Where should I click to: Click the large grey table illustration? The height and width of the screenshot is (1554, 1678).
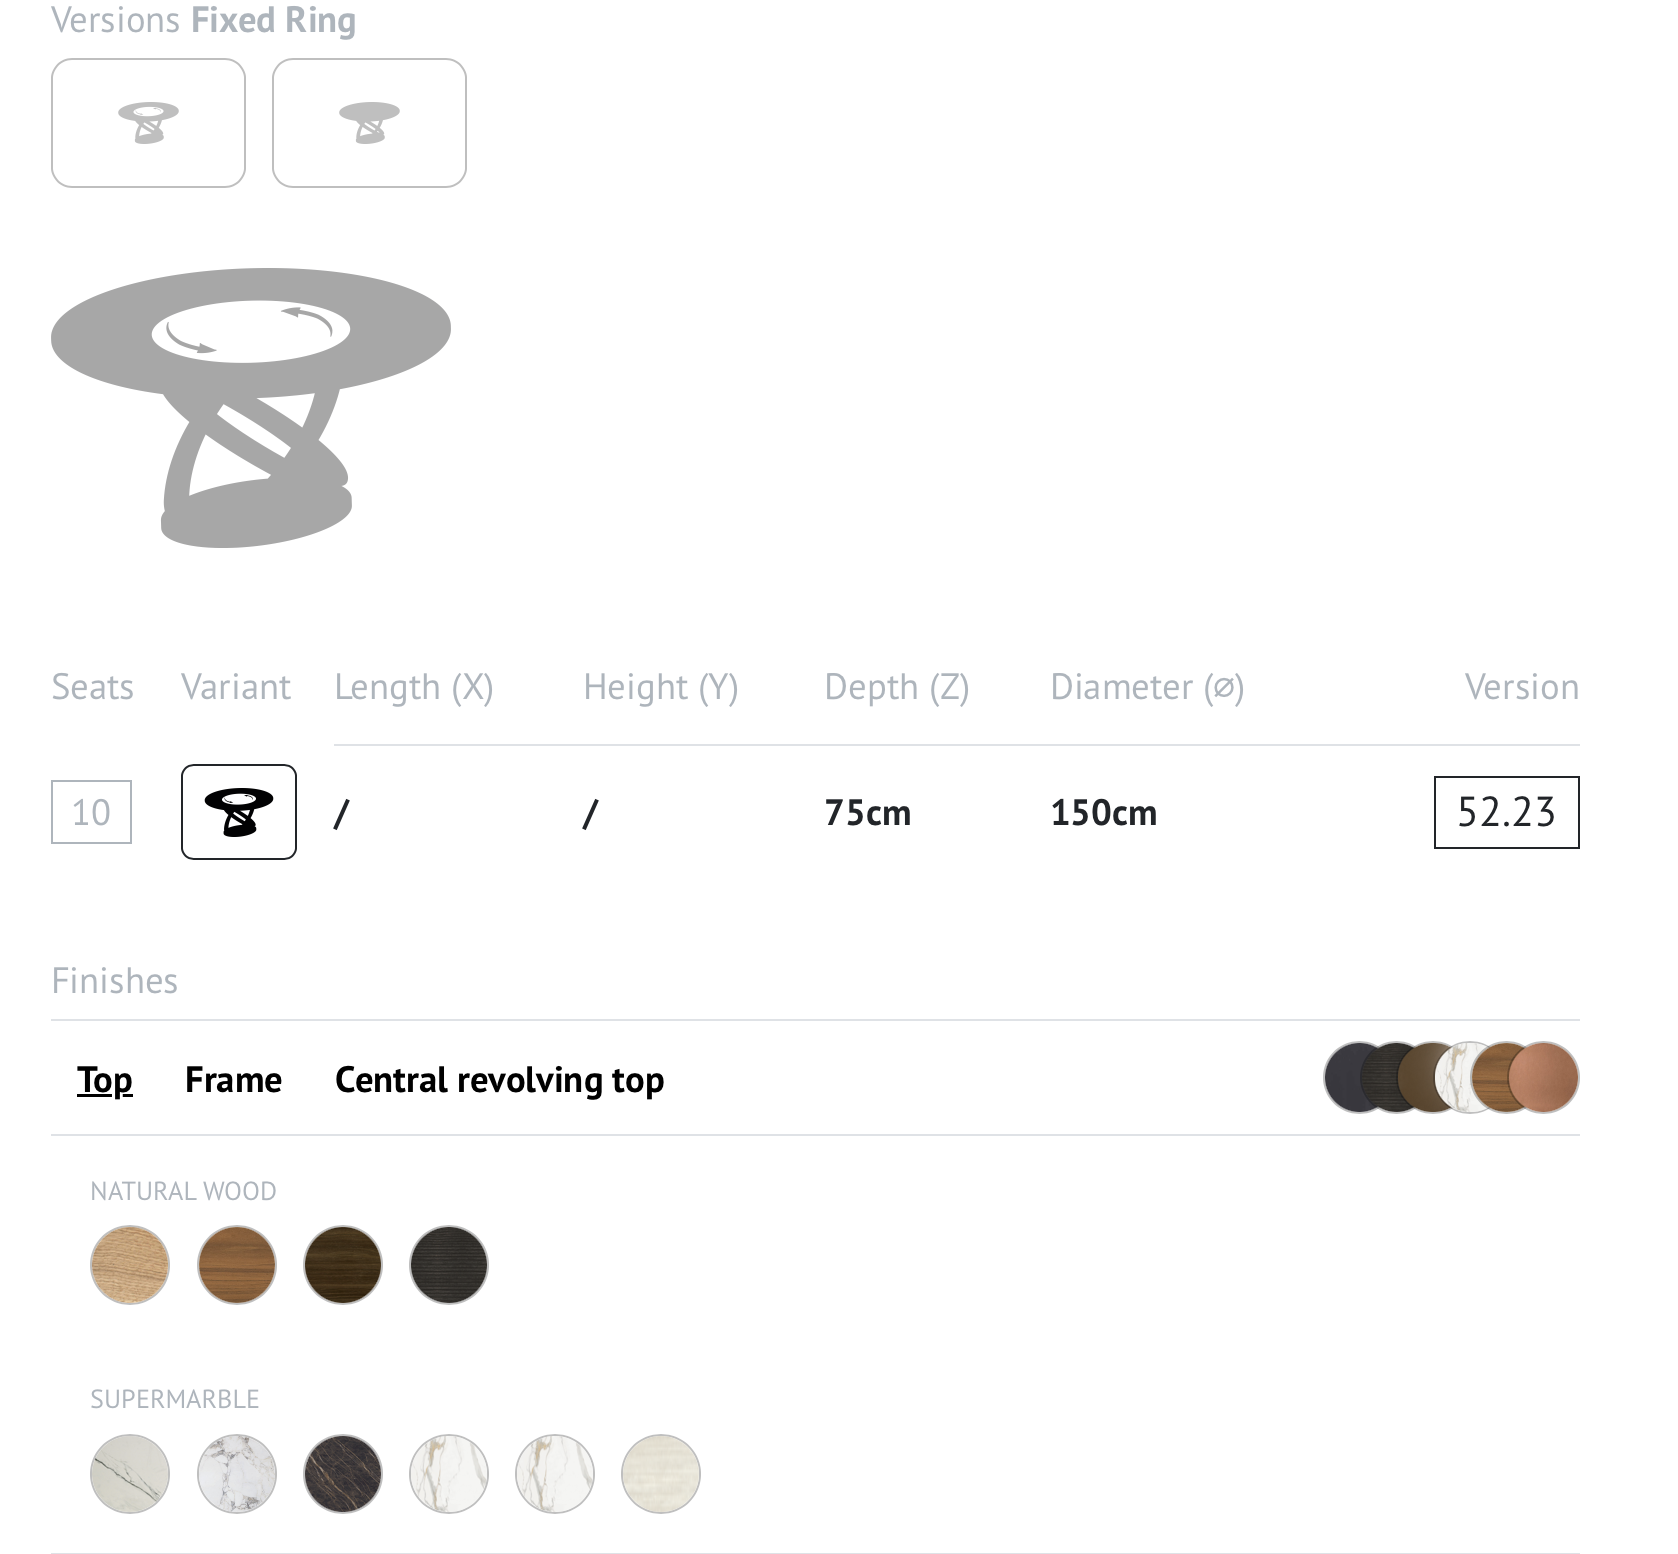[251, 407]
